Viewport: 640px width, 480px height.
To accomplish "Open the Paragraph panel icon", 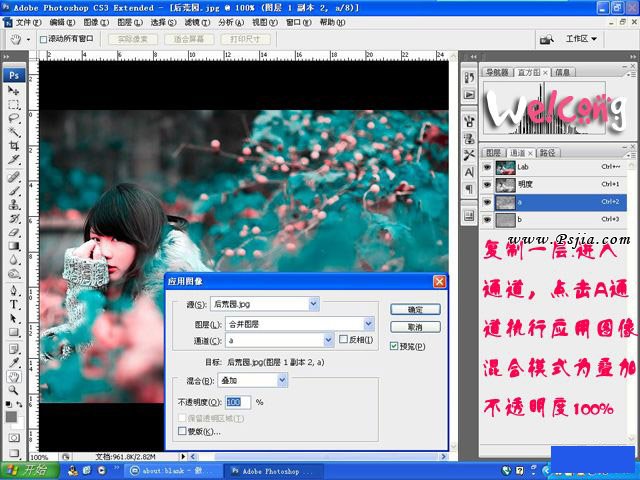I will [x=469, y=189].
